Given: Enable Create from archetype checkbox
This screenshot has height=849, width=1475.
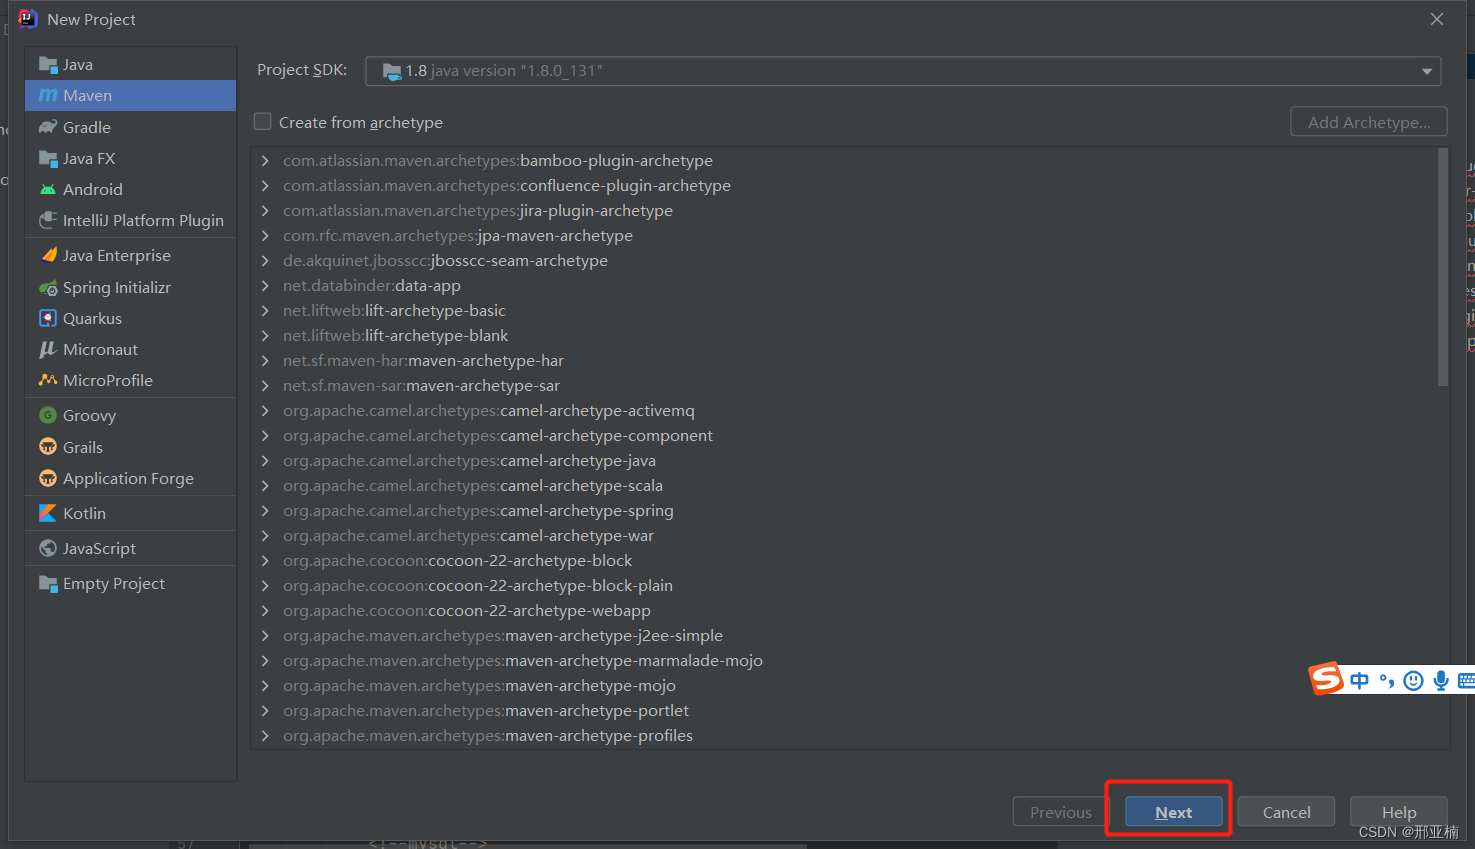Looking at the screenshot, I should (x=263, y=122).
